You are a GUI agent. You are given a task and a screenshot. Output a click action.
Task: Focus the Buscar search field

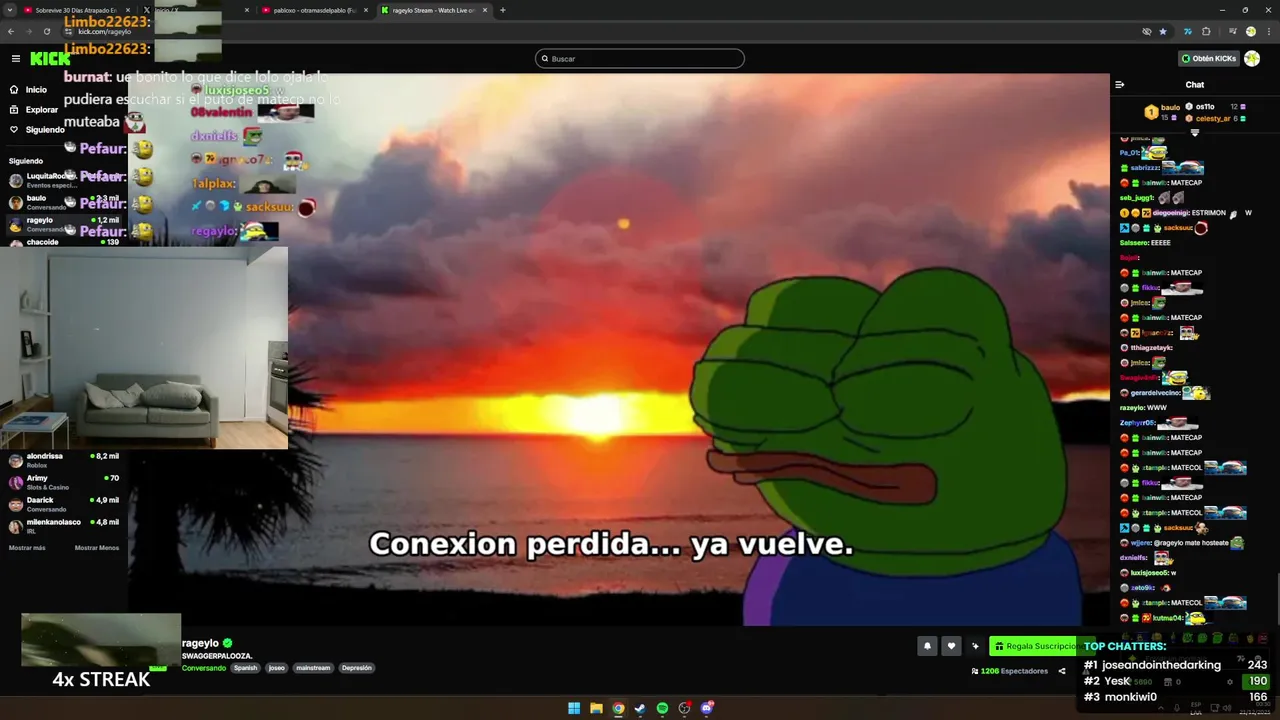640,59
